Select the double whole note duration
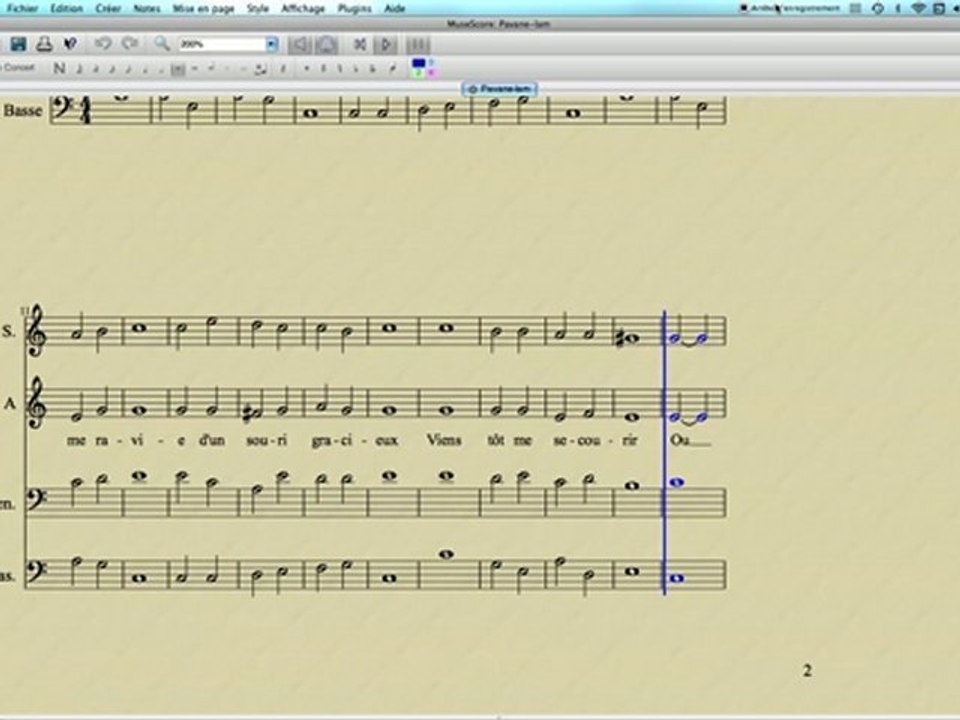The height and width of the screenshot is (720, 960). point(194,69)
